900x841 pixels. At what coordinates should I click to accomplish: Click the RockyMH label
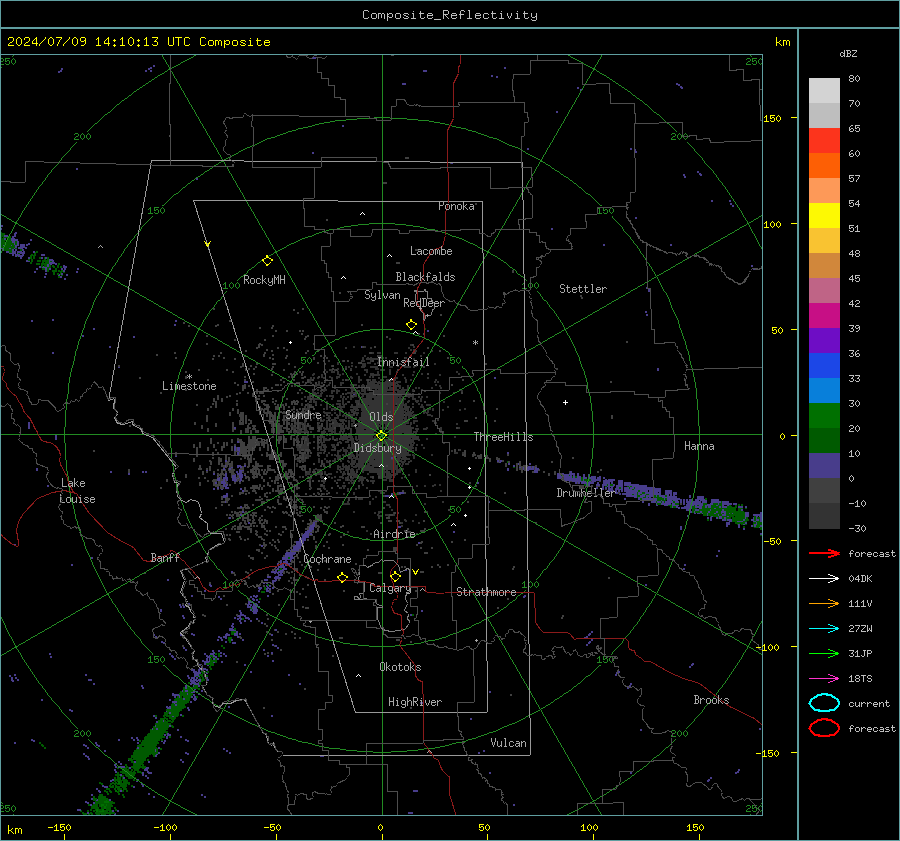pyautogui.click(x=264, y=280)
